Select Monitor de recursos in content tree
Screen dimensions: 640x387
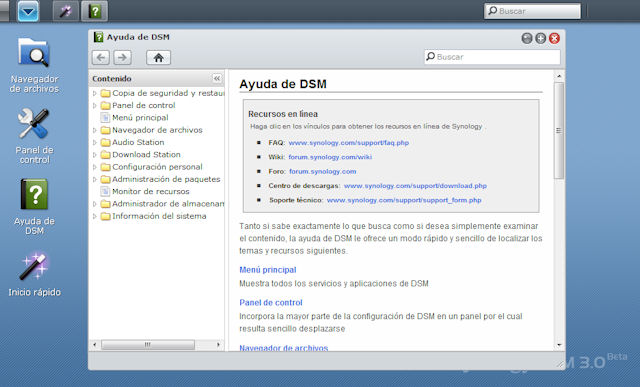coord(151,191)
